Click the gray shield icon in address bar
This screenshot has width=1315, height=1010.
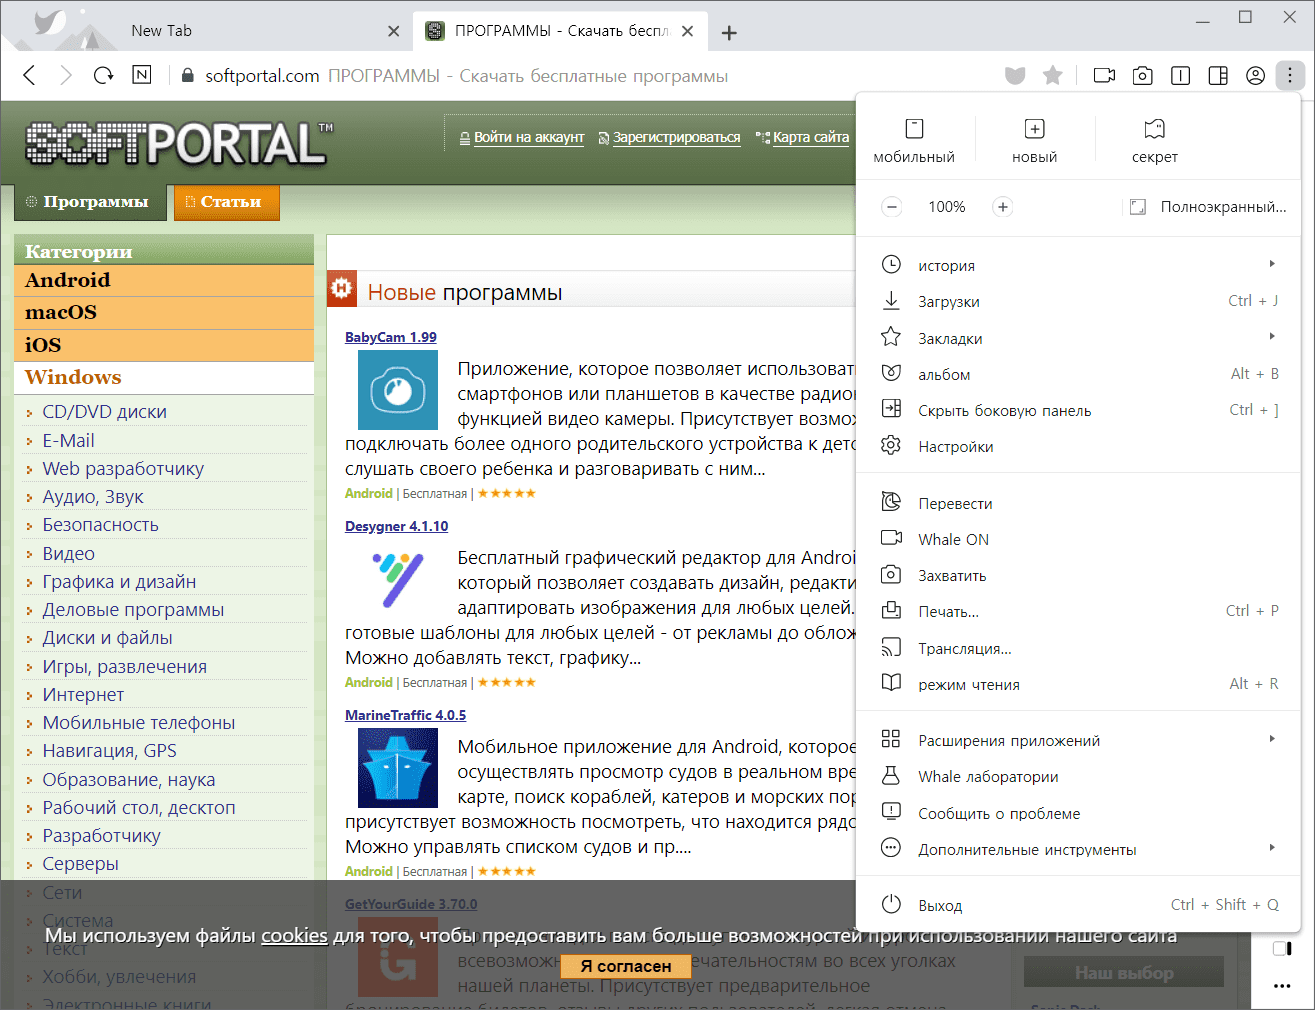tap(1015, 76)
